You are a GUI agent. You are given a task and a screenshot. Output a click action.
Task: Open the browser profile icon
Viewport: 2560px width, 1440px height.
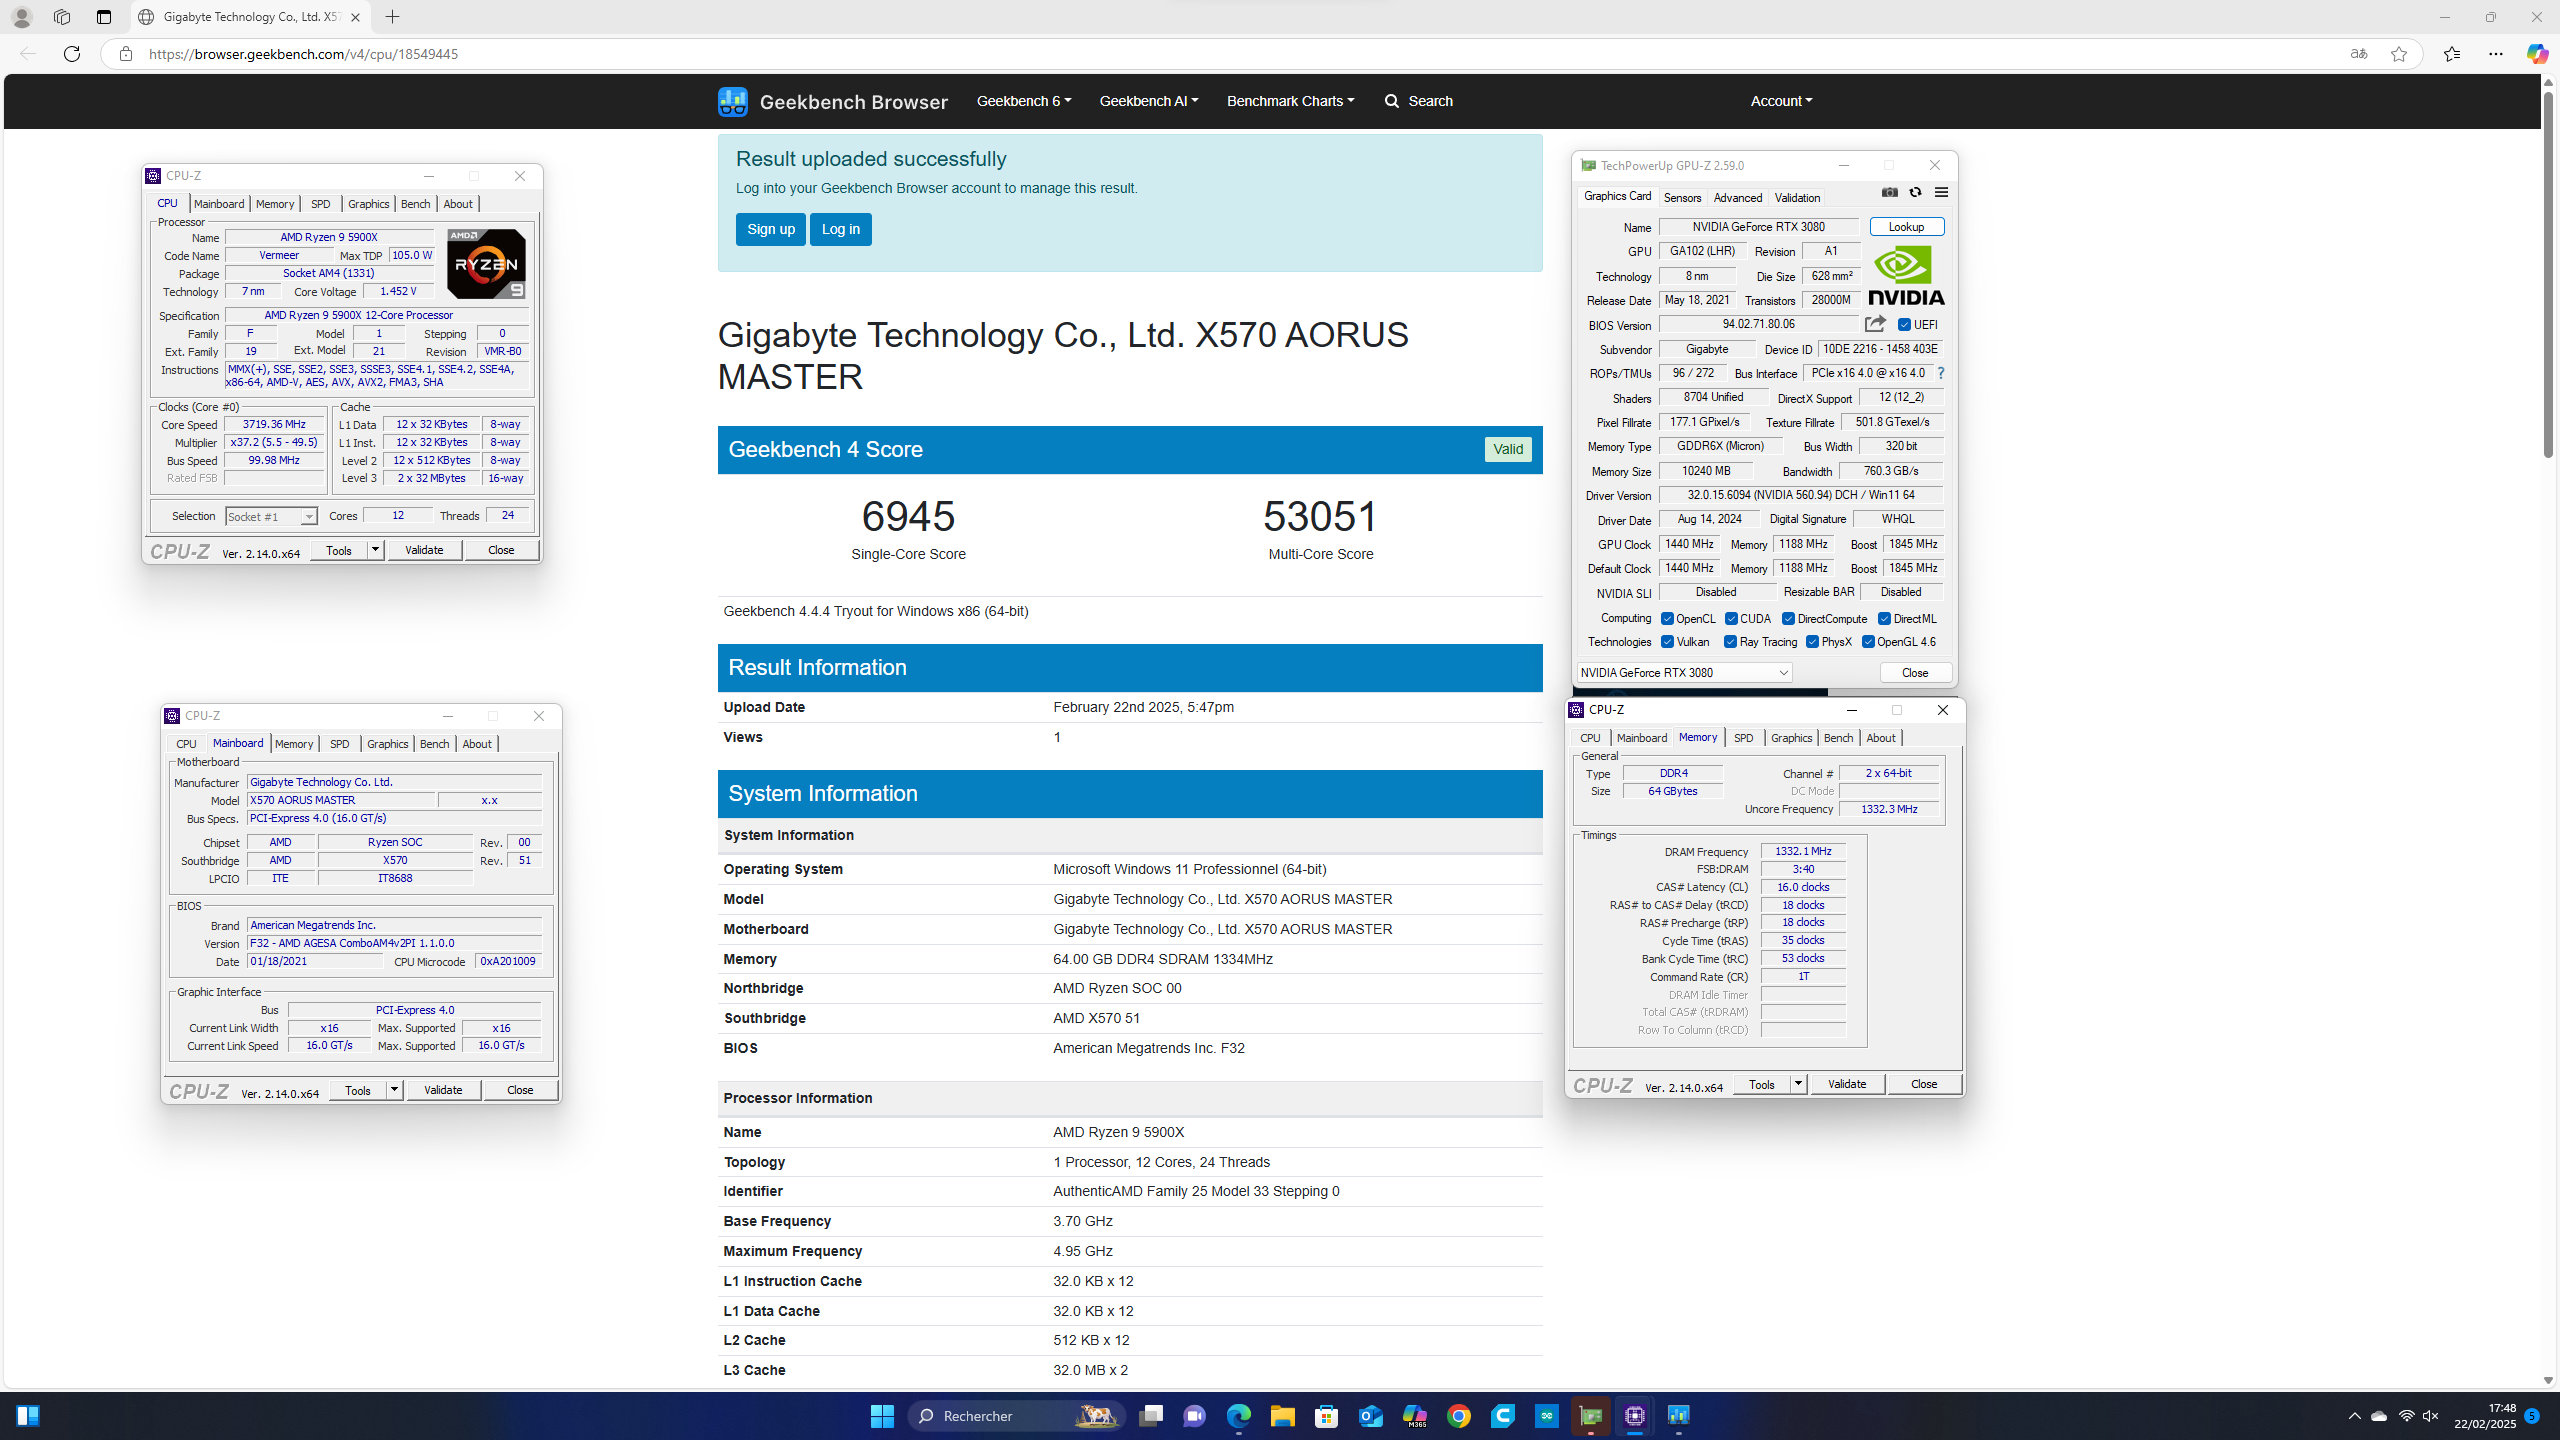pos(21,17)
